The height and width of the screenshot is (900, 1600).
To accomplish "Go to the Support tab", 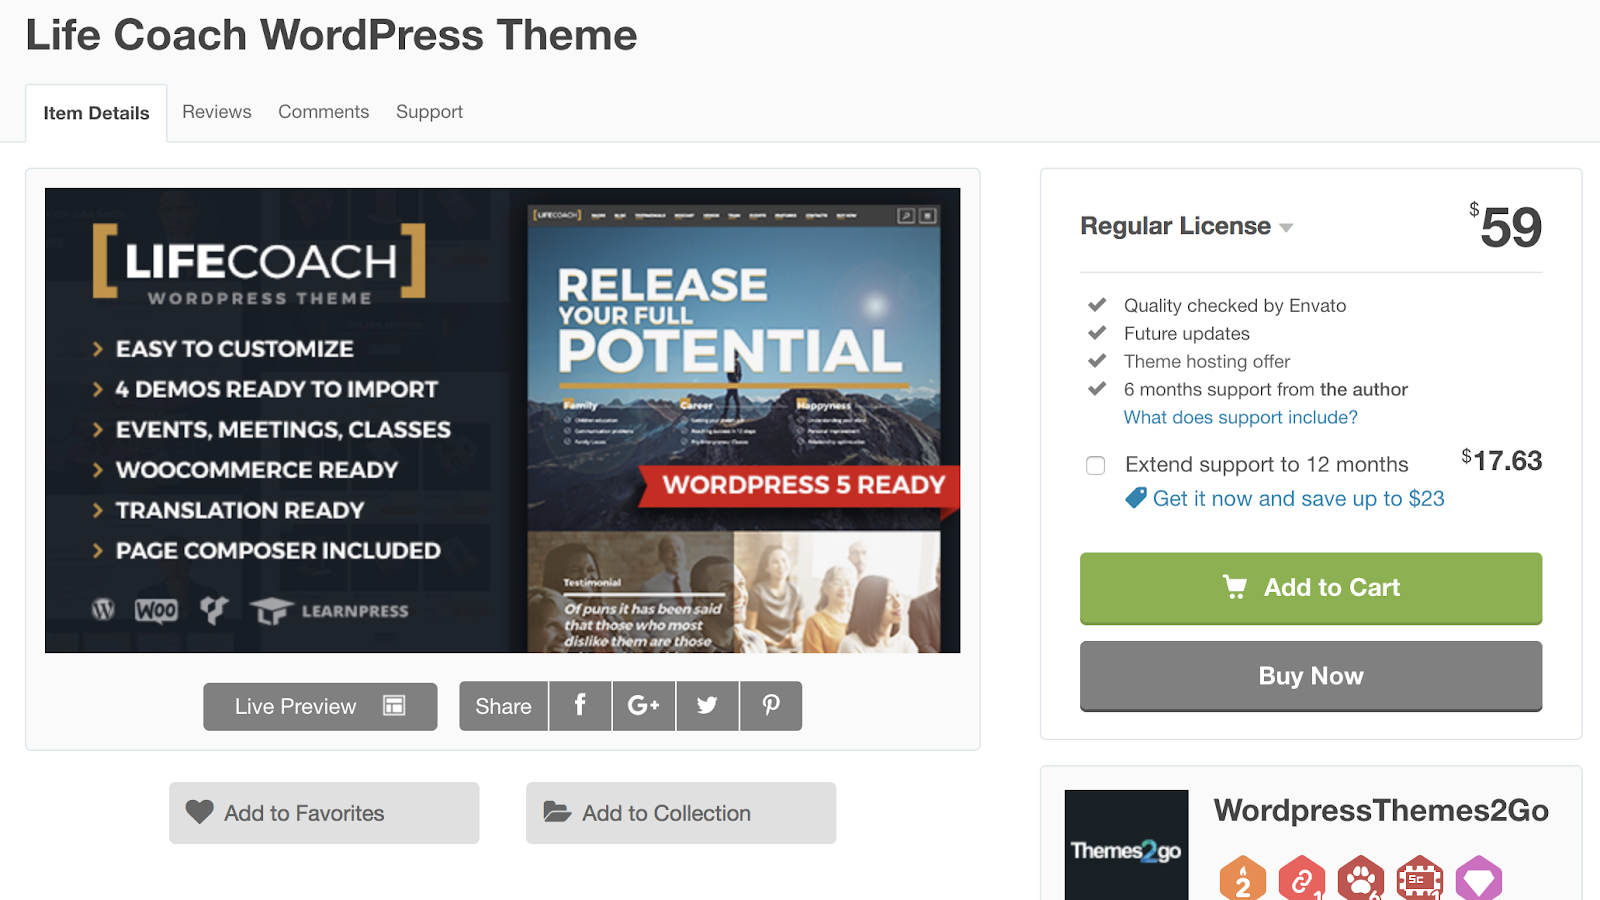I will point(430,112).
